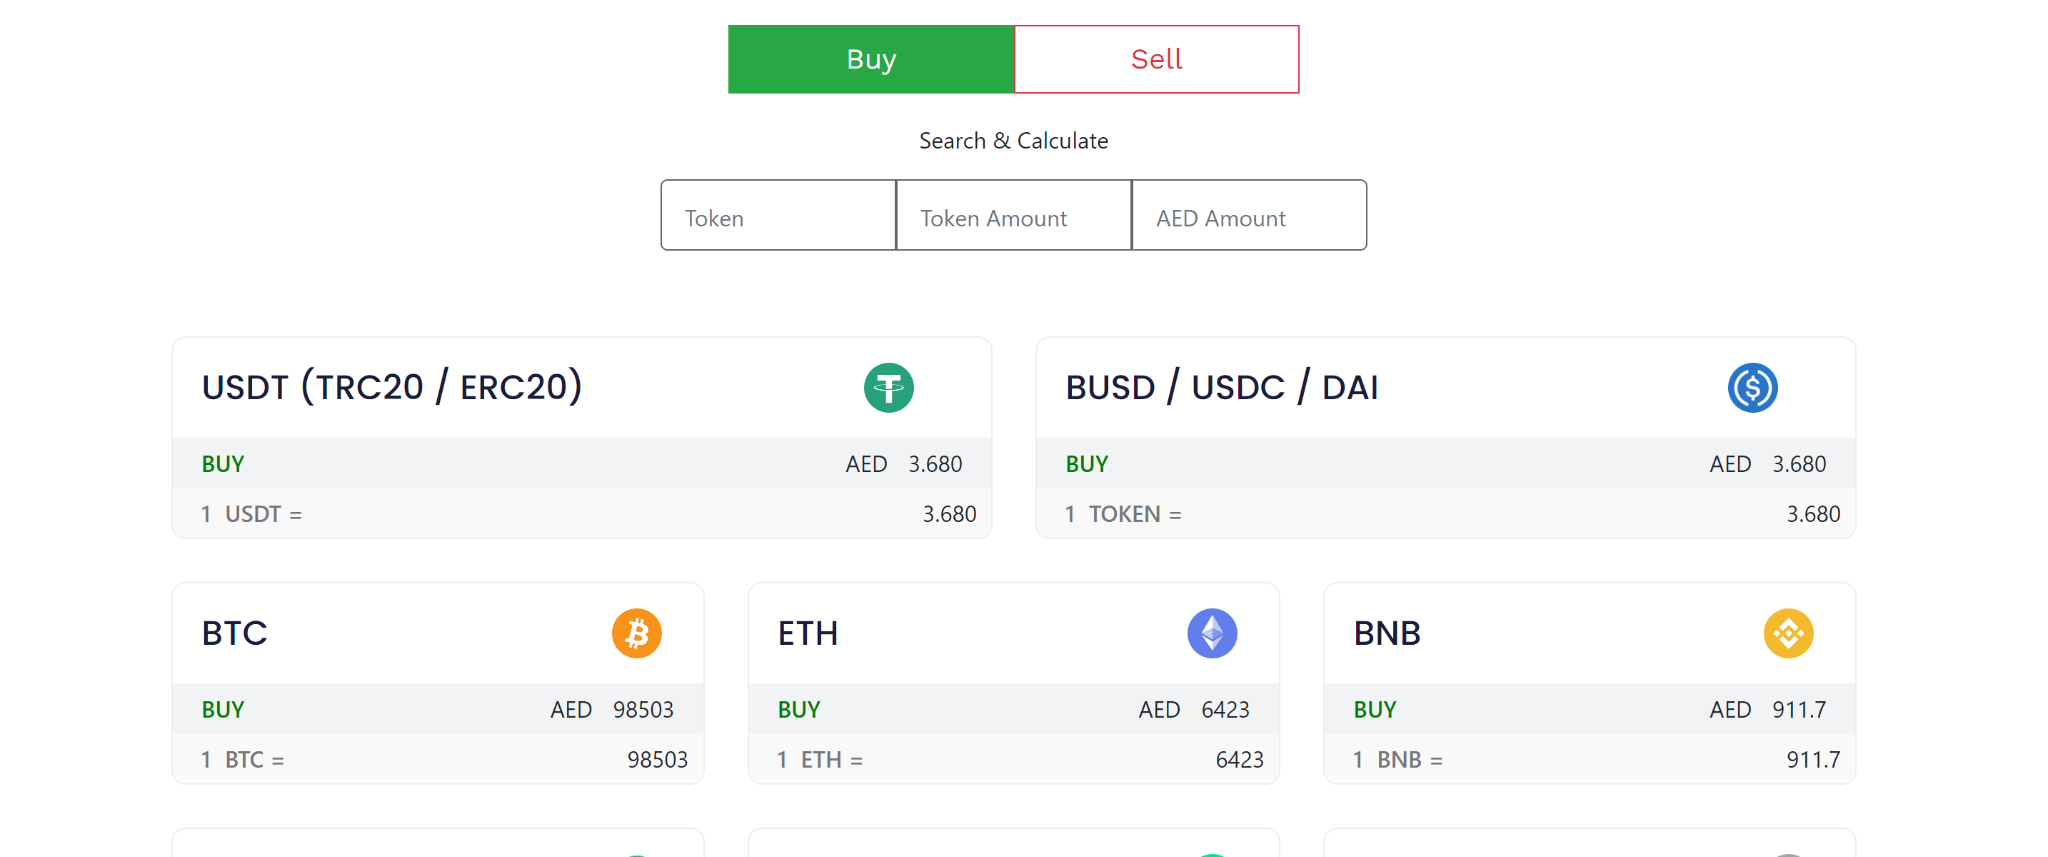
Task: Select the ETH card heading
Action: [808, 633]
